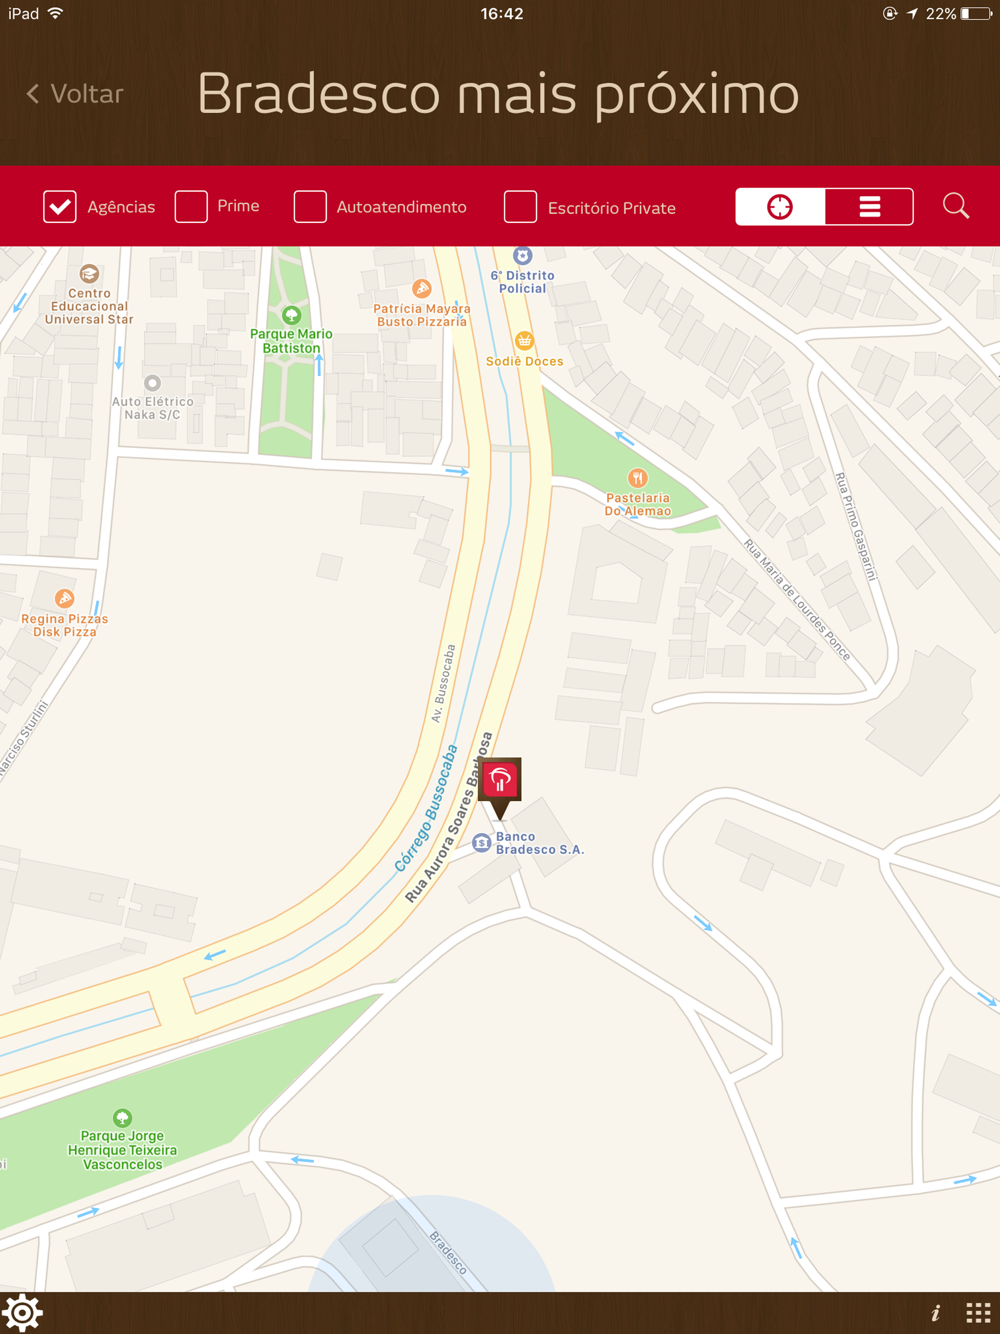Tap the Banco Bradesco S.A. map label
Image resolution: width=1000 pixels, height=1334 pixels.
click(539, 843)
